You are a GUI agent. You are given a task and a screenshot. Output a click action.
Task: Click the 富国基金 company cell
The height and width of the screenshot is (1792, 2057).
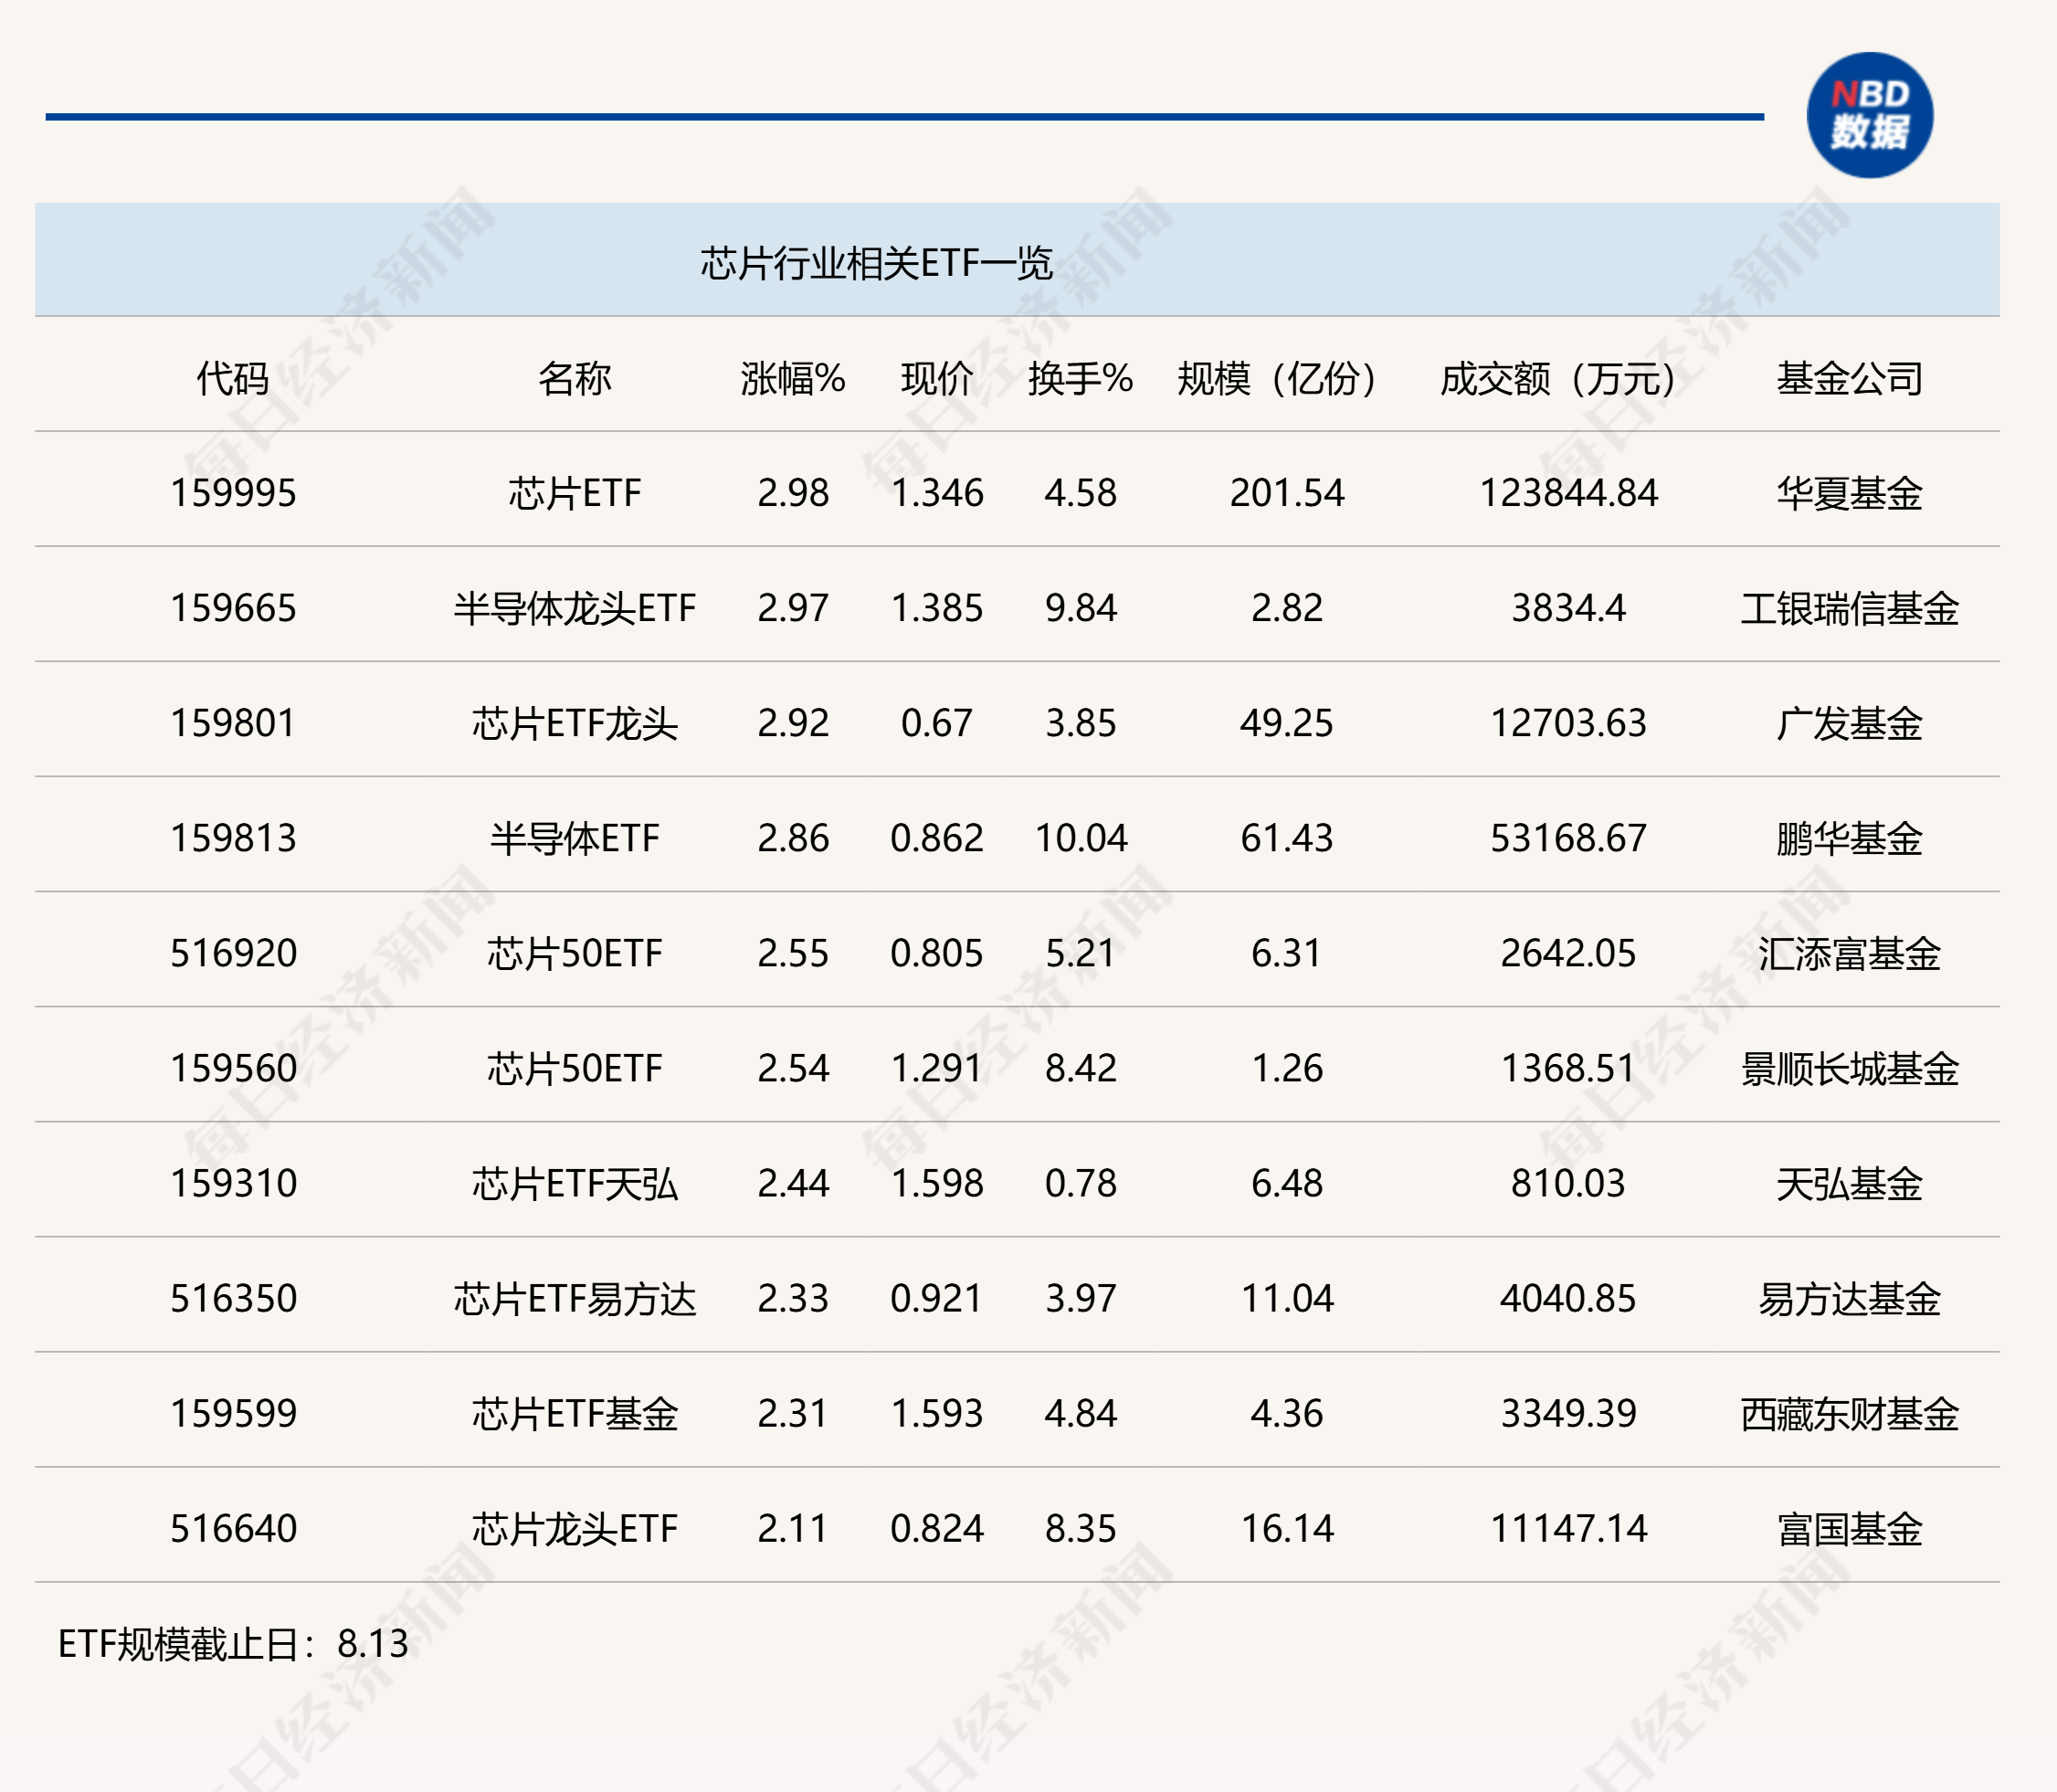click(x=1849, y=1528)
